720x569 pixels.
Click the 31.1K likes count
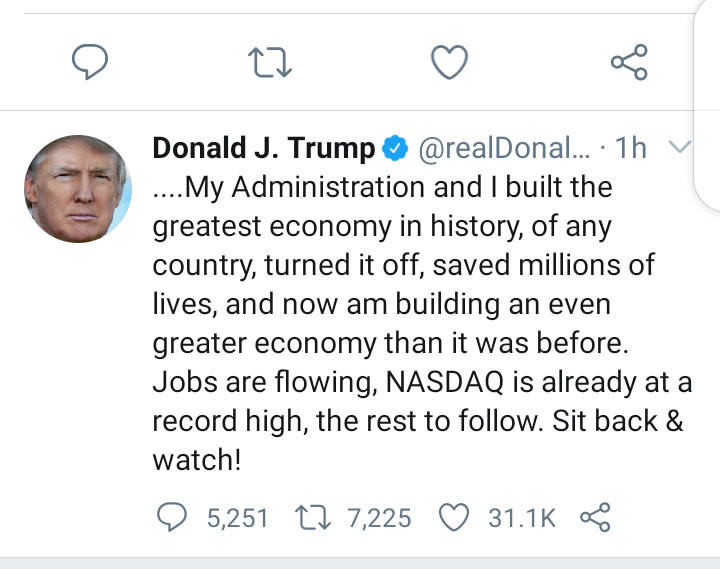click(521, 518)
